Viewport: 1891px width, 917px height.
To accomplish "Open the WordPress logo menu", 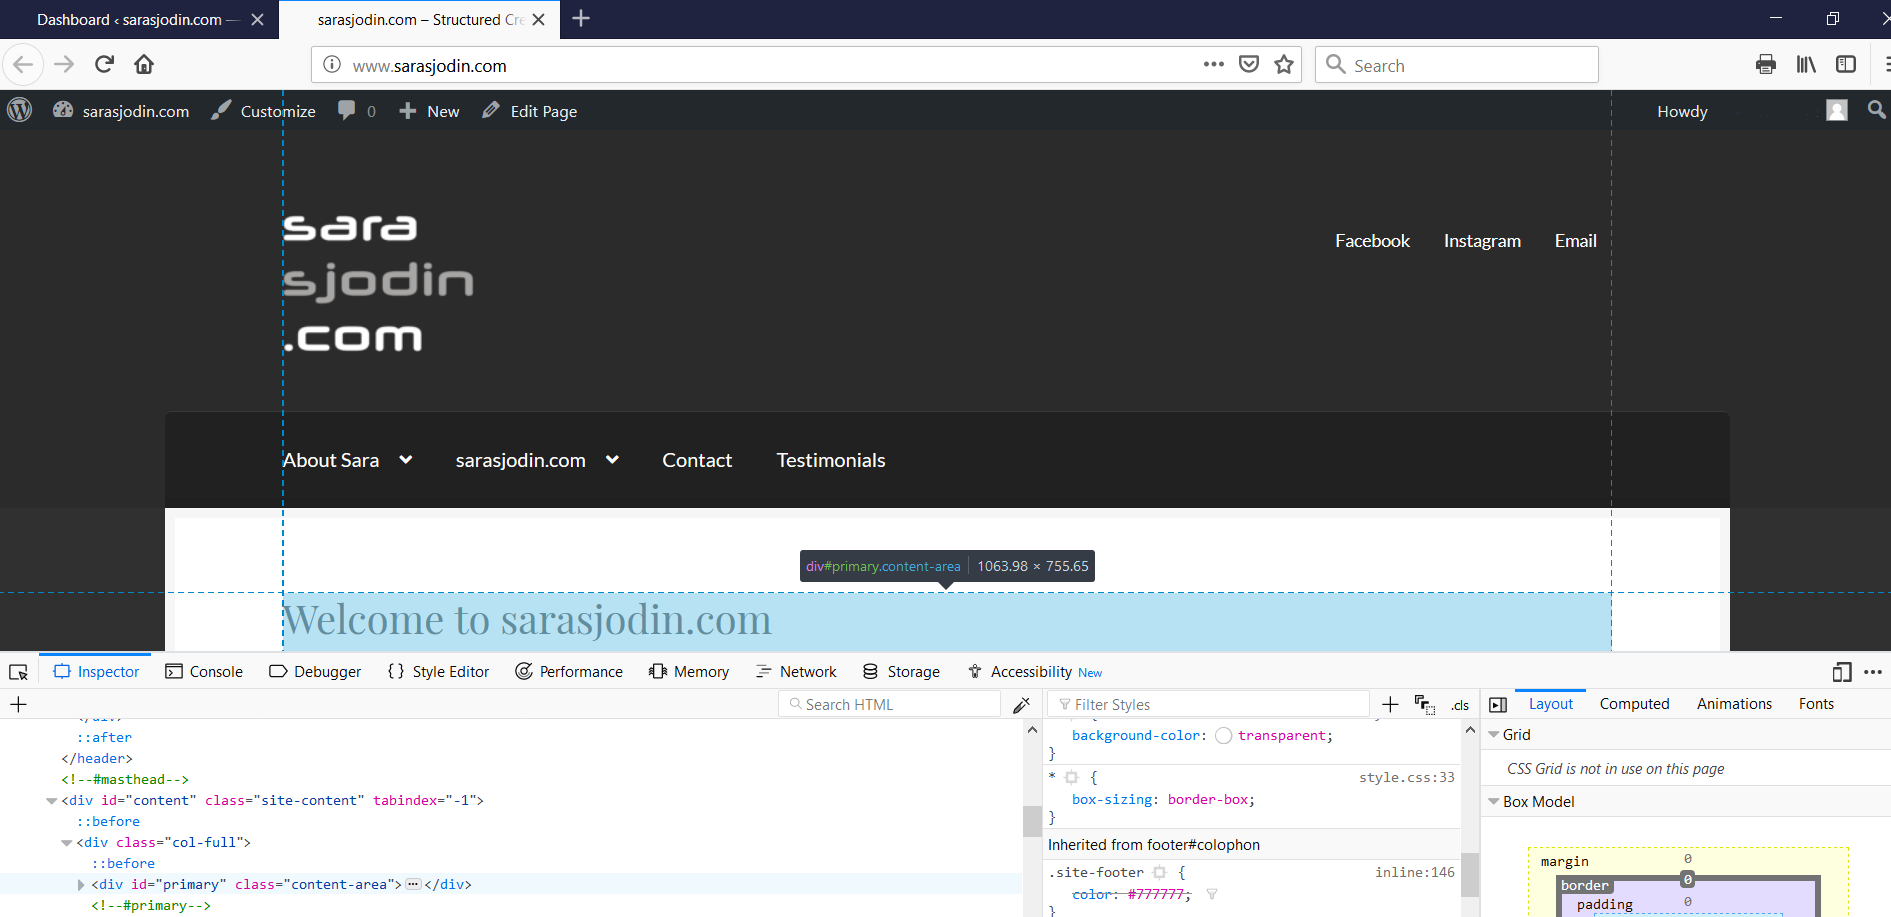I will pyautogui.click(x=20, y=110).
